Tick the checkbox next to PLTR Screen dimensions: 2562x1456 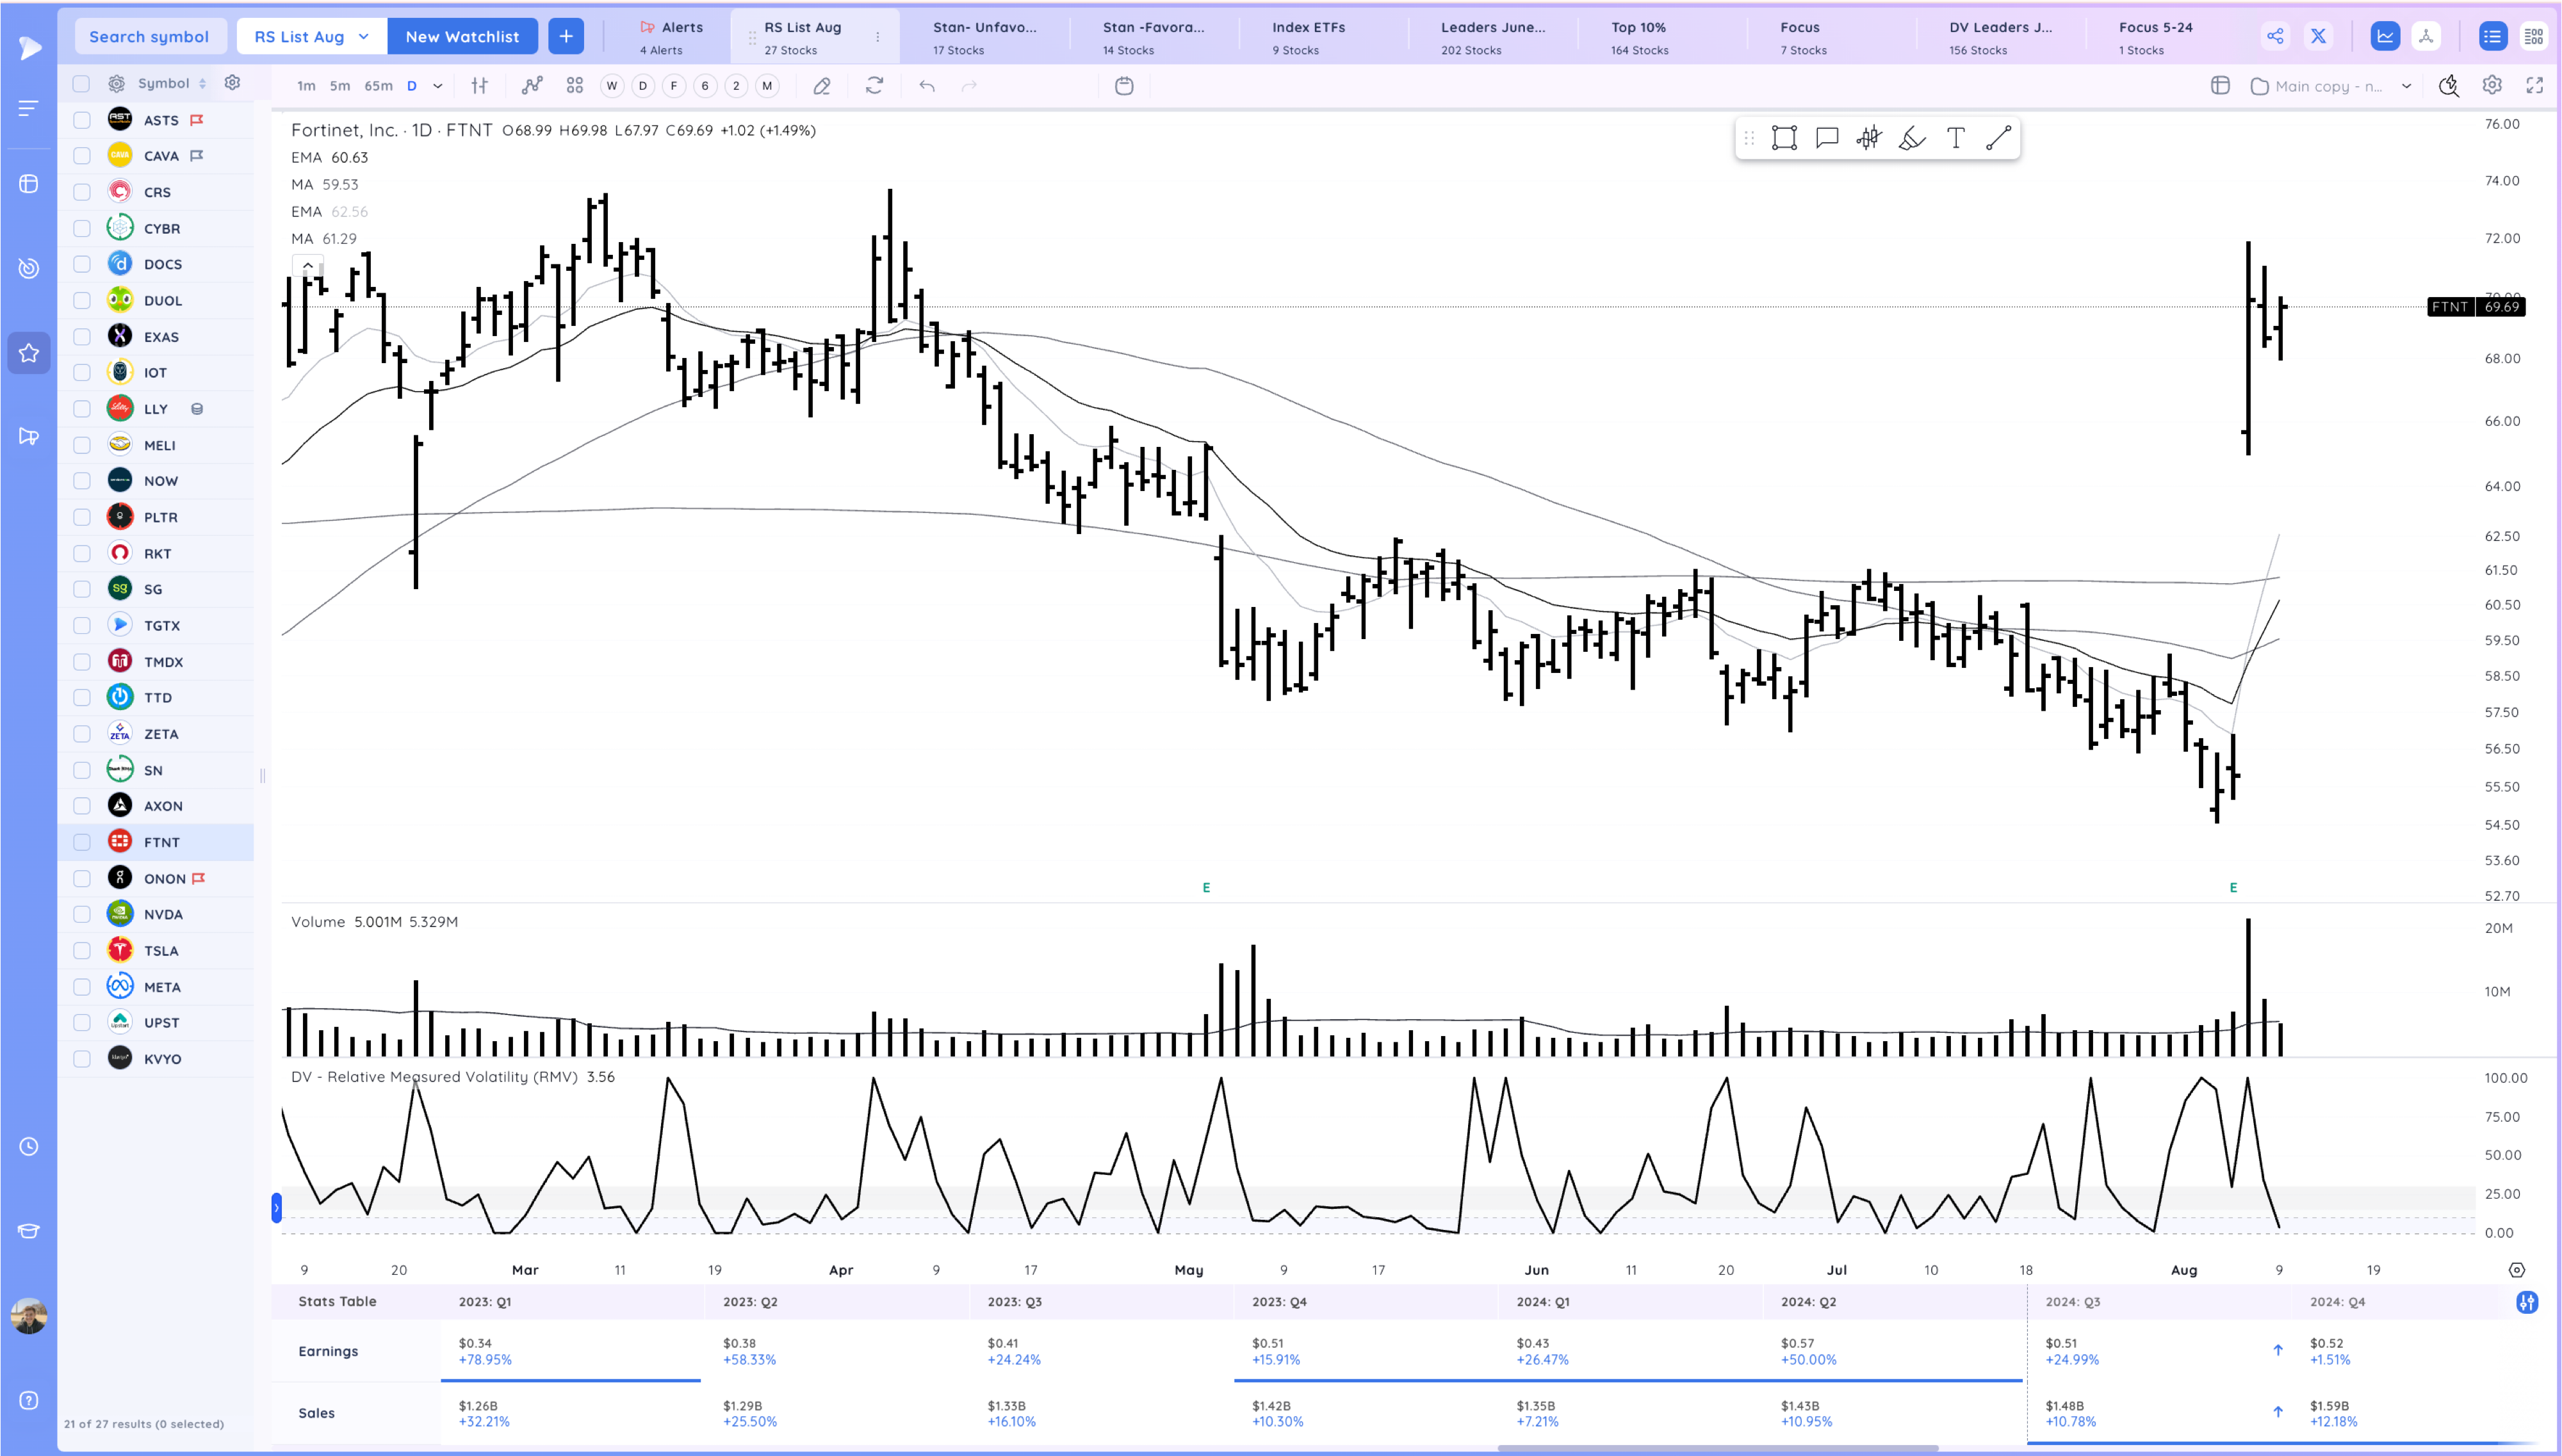point(82,517)
